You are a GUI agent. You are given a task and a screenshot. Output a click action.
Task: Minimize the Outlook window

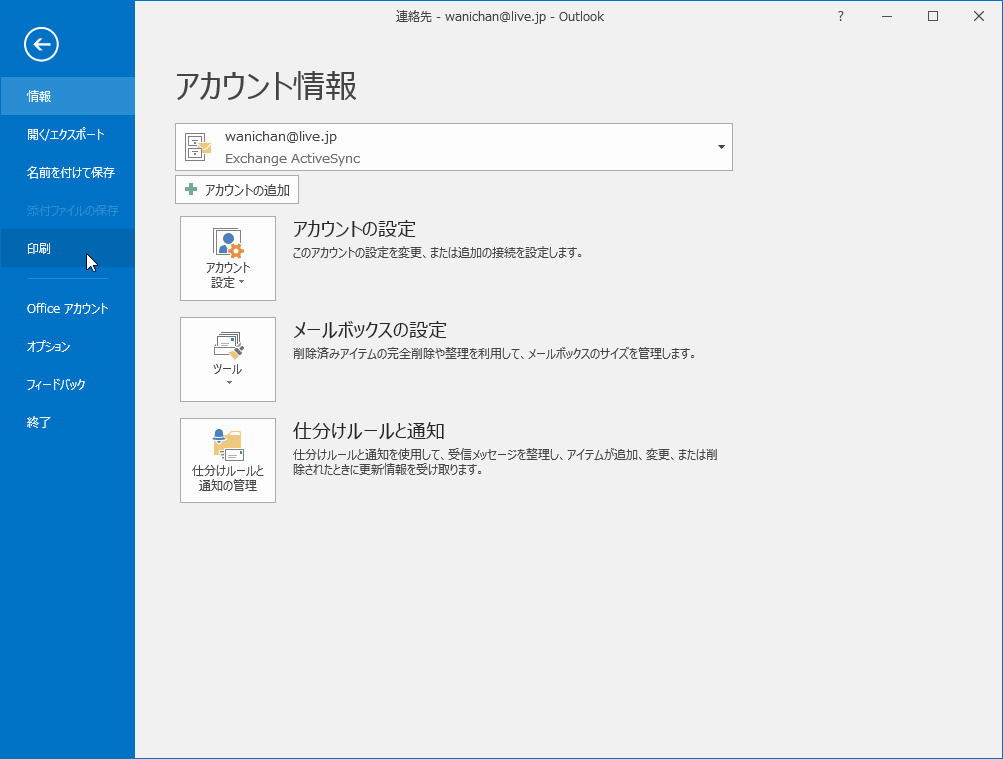[x=887, y=17]
